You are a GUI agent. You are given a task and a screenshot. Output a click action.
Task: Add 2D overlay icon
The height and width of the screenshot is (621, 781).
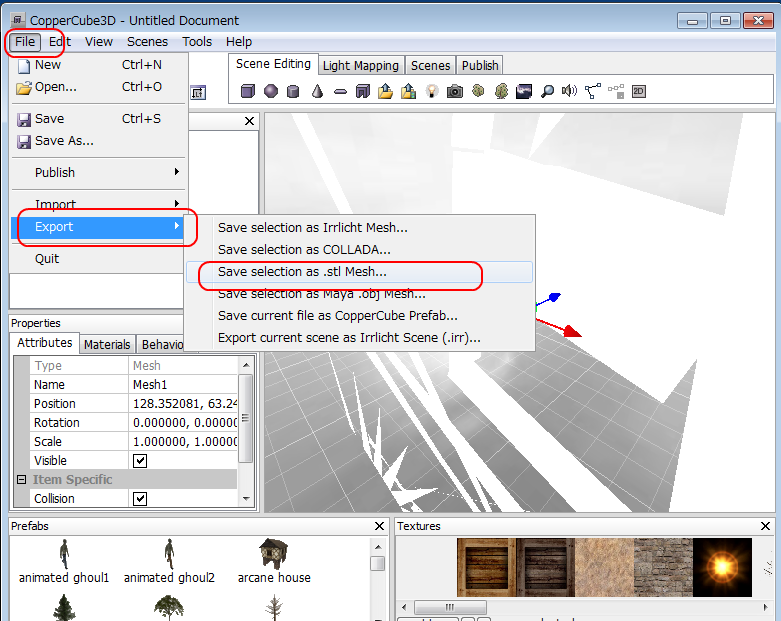point(639,91)
